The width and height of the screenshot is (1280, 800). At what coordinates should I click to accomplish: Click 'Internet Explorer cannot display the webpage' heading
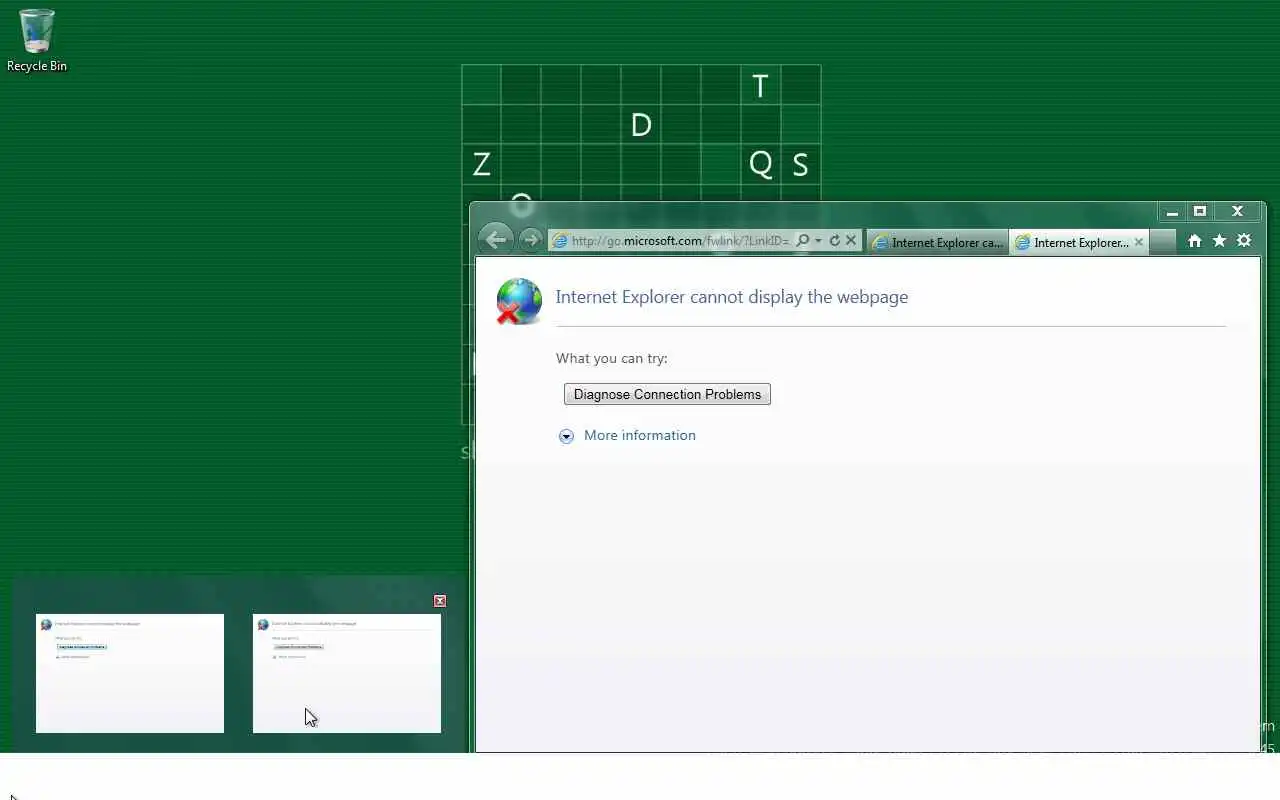pos(732,297)
